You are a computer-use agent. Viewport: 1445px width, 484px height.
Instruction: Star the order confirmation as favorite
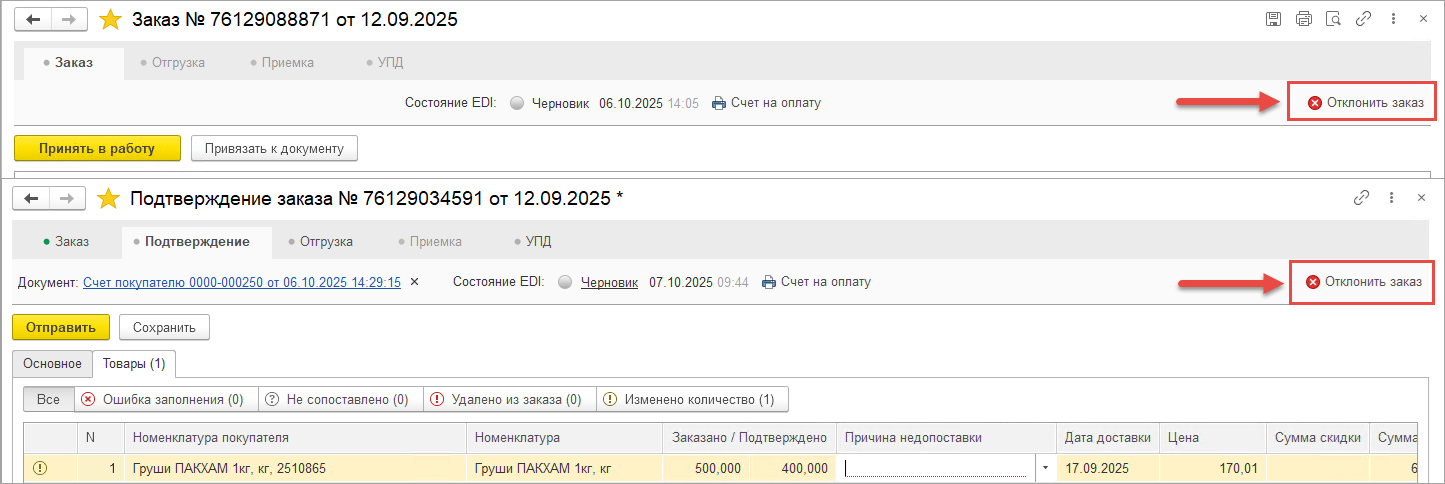[x=108, y=199]
